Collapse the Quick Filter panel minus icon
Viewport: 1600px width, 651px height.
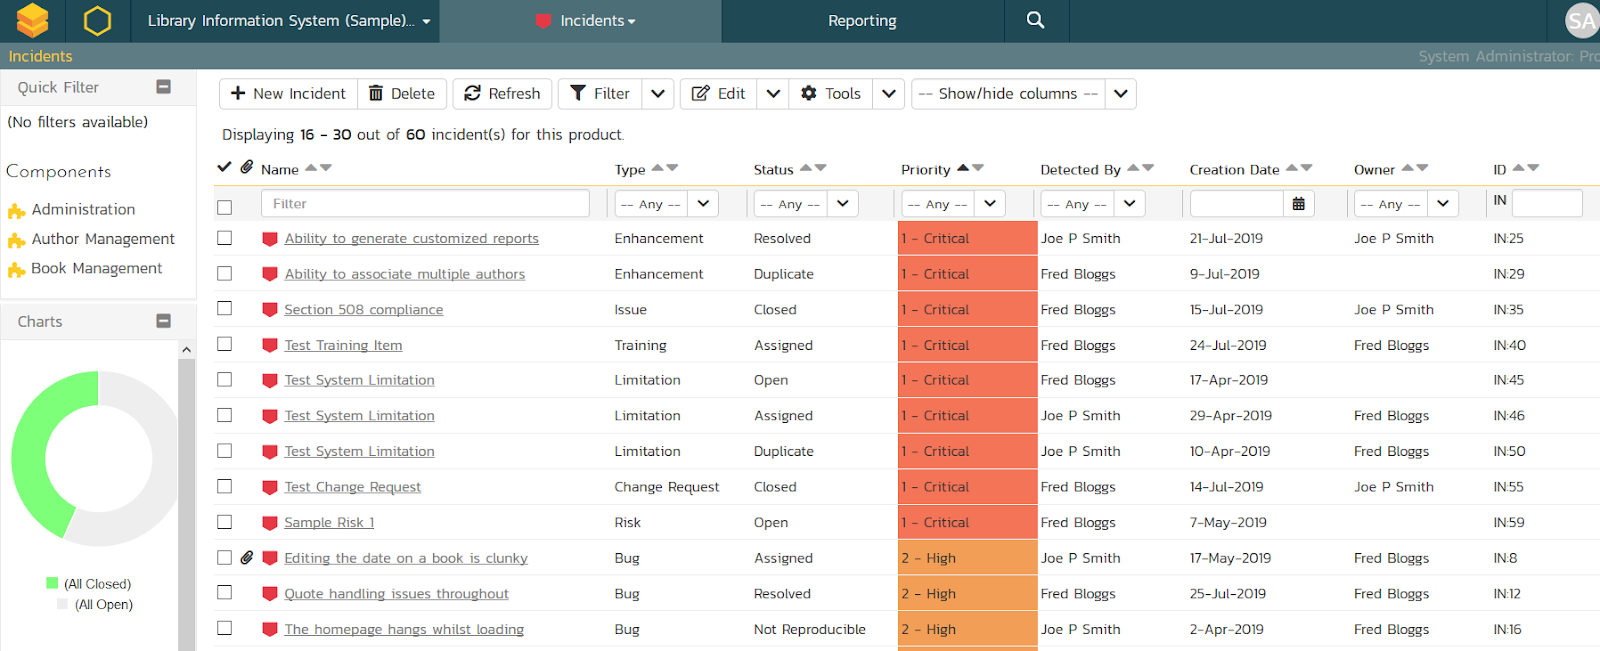pyautogui.click(x=164, y=87)
